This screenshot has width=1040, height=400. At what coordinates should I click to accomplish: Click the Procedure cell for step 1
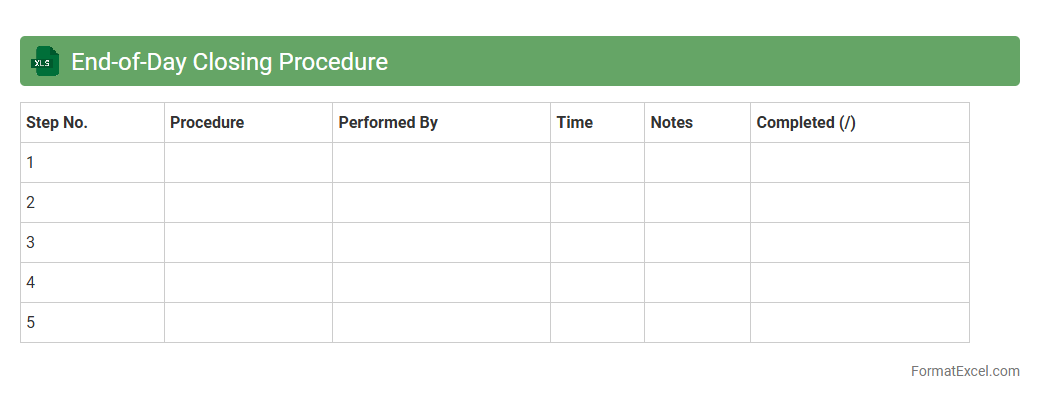pyautogui.click(x=248, y=163)
